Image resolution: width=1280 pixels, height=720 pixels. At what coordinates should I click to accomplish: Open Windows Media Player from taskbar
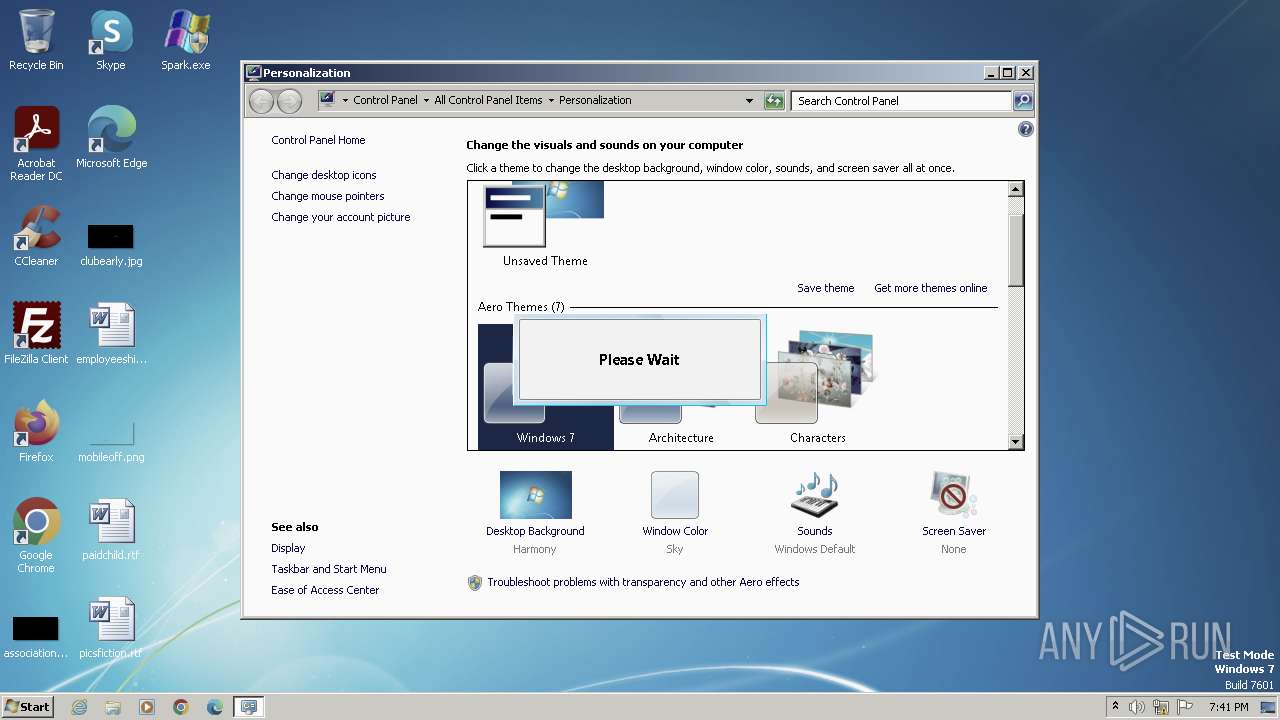coord(147,707)
